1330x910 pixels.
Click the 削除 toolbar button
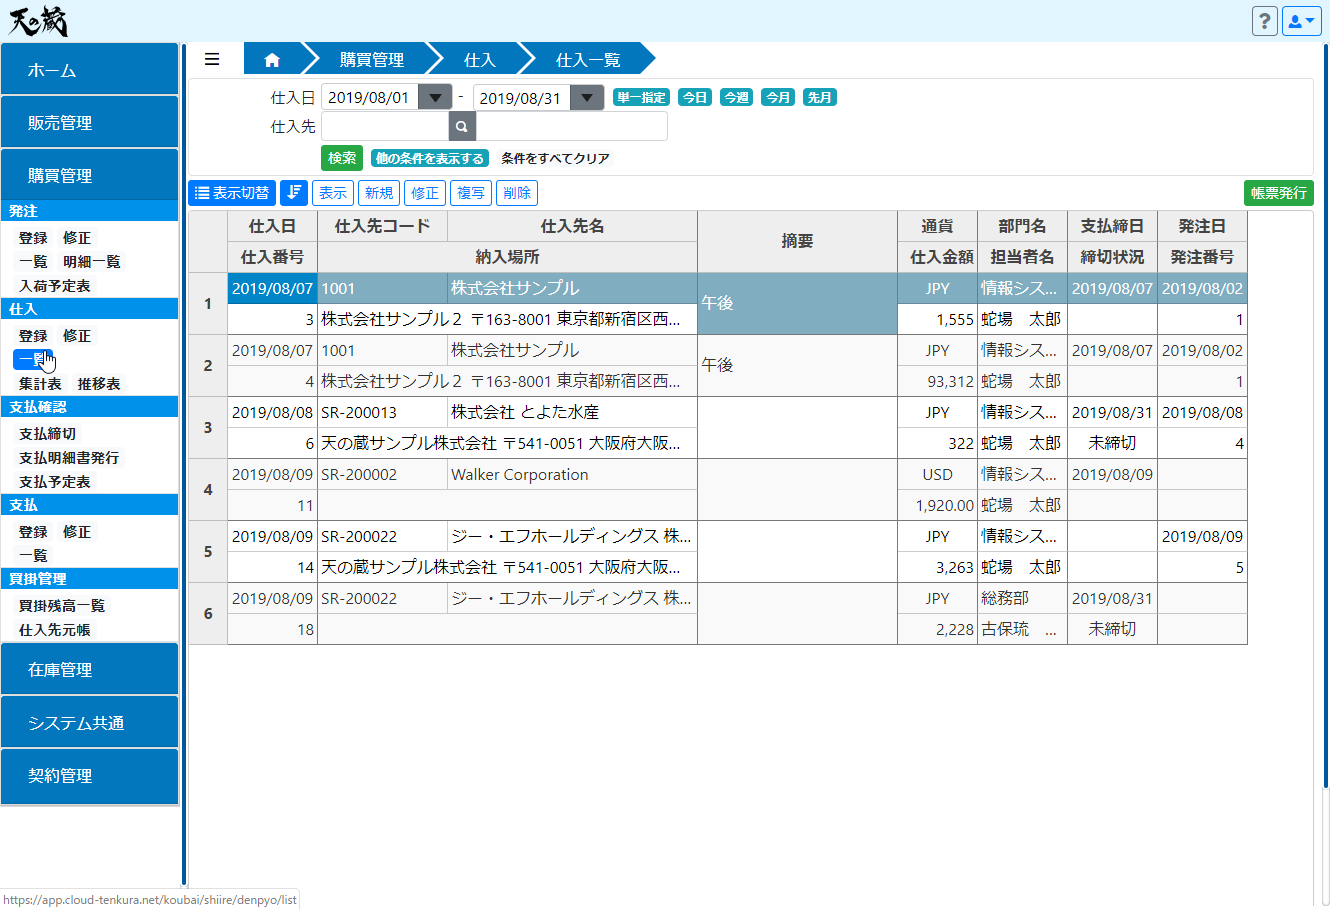[517, 193]
